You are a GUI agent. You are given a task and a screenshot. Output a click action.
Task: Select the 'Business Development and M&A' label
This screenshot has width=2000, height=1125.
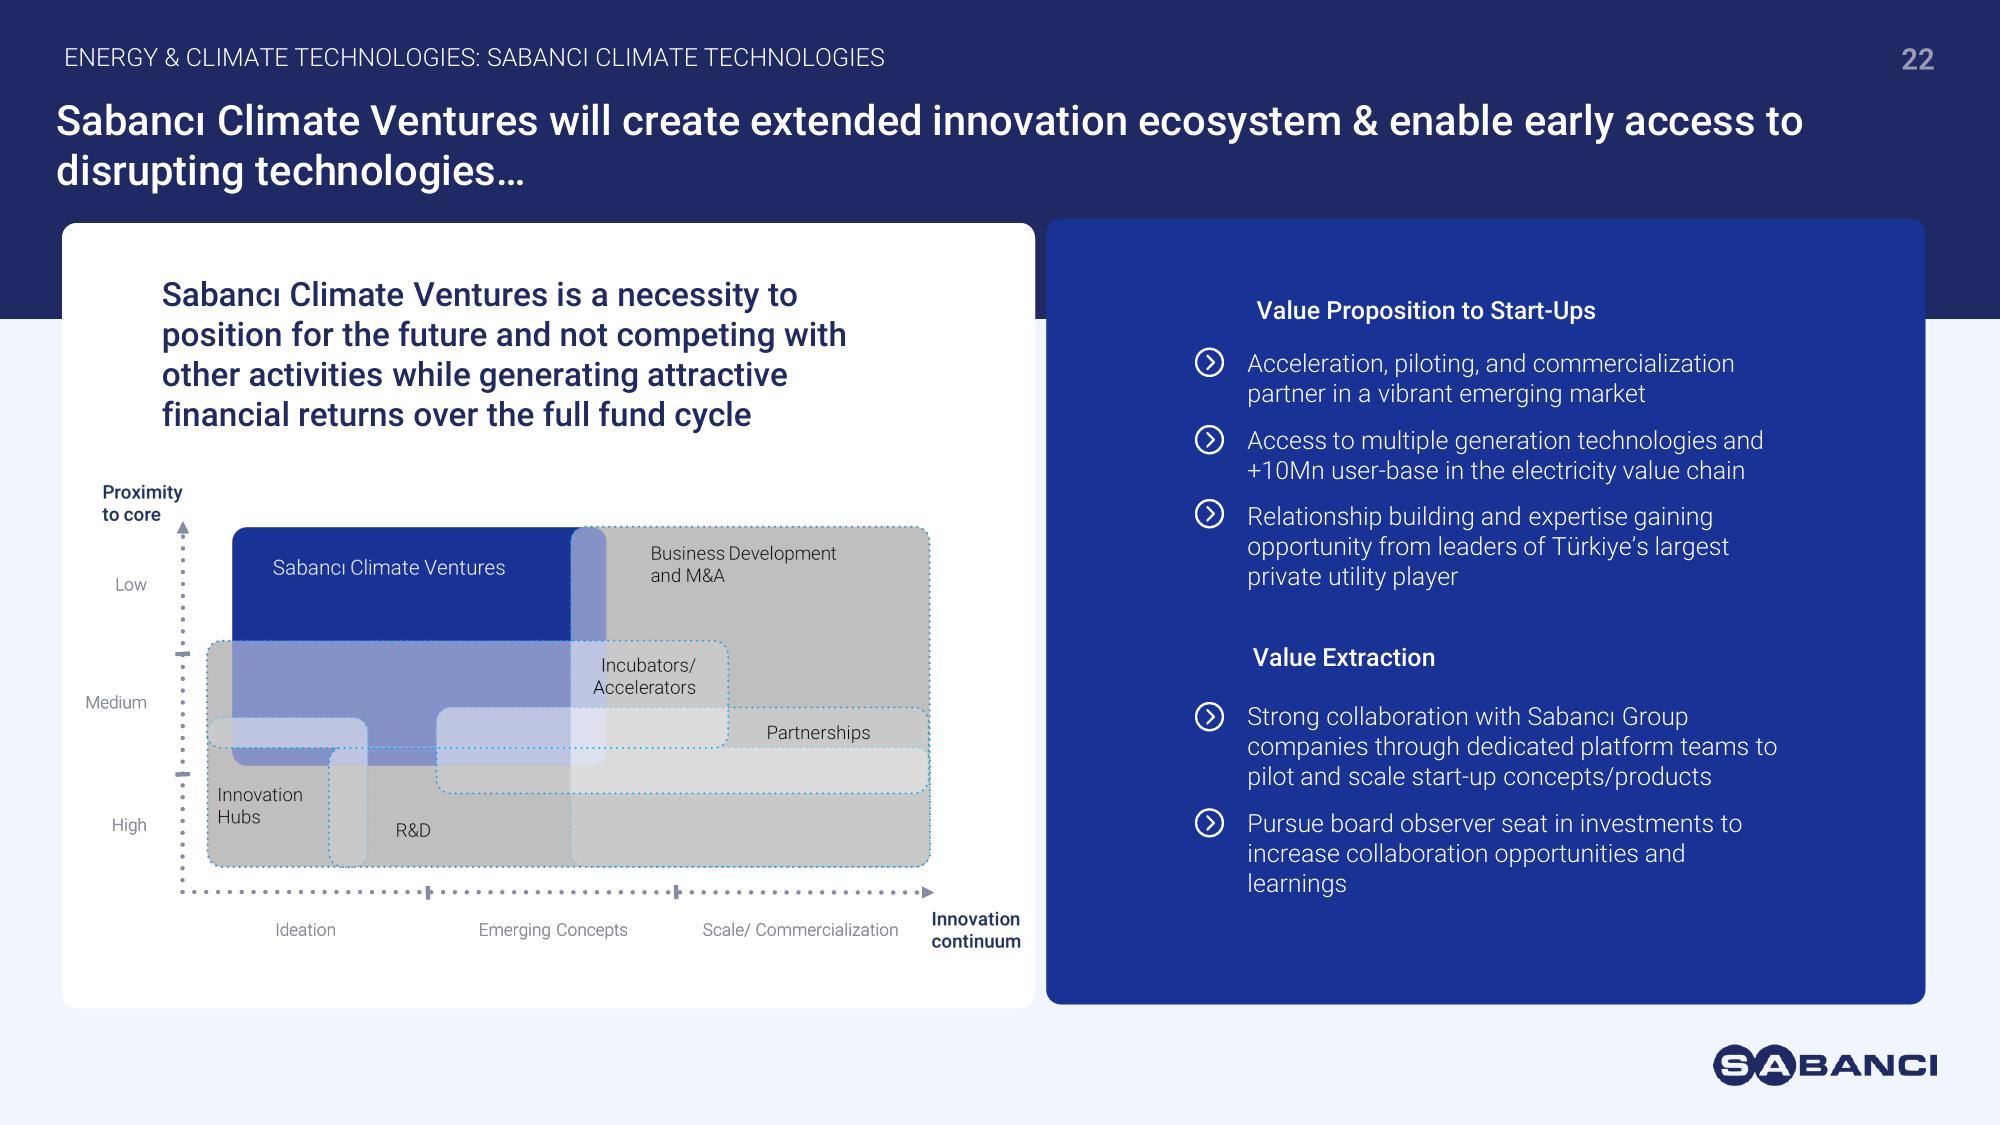[743, 564]
